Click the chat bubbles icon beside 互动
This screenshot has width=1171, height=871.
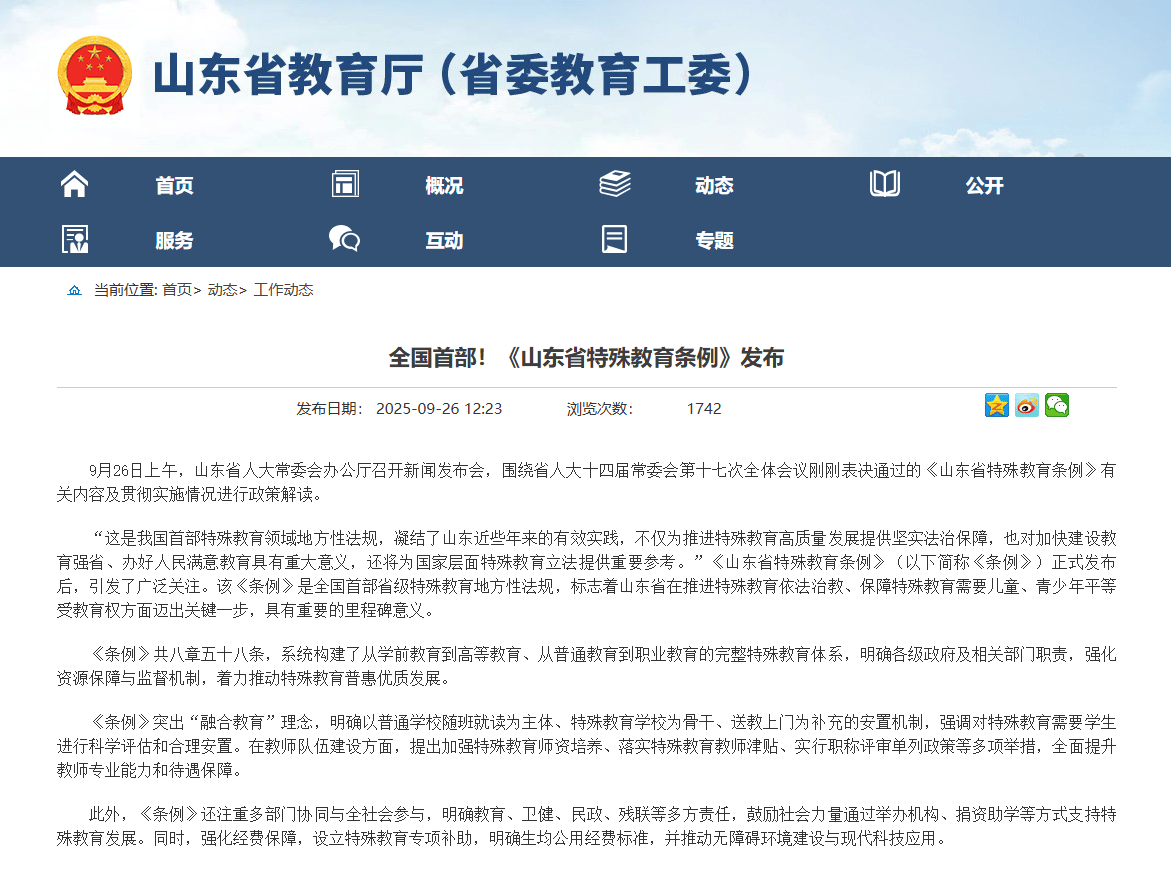pyautogui.click(x=345, y=239)
